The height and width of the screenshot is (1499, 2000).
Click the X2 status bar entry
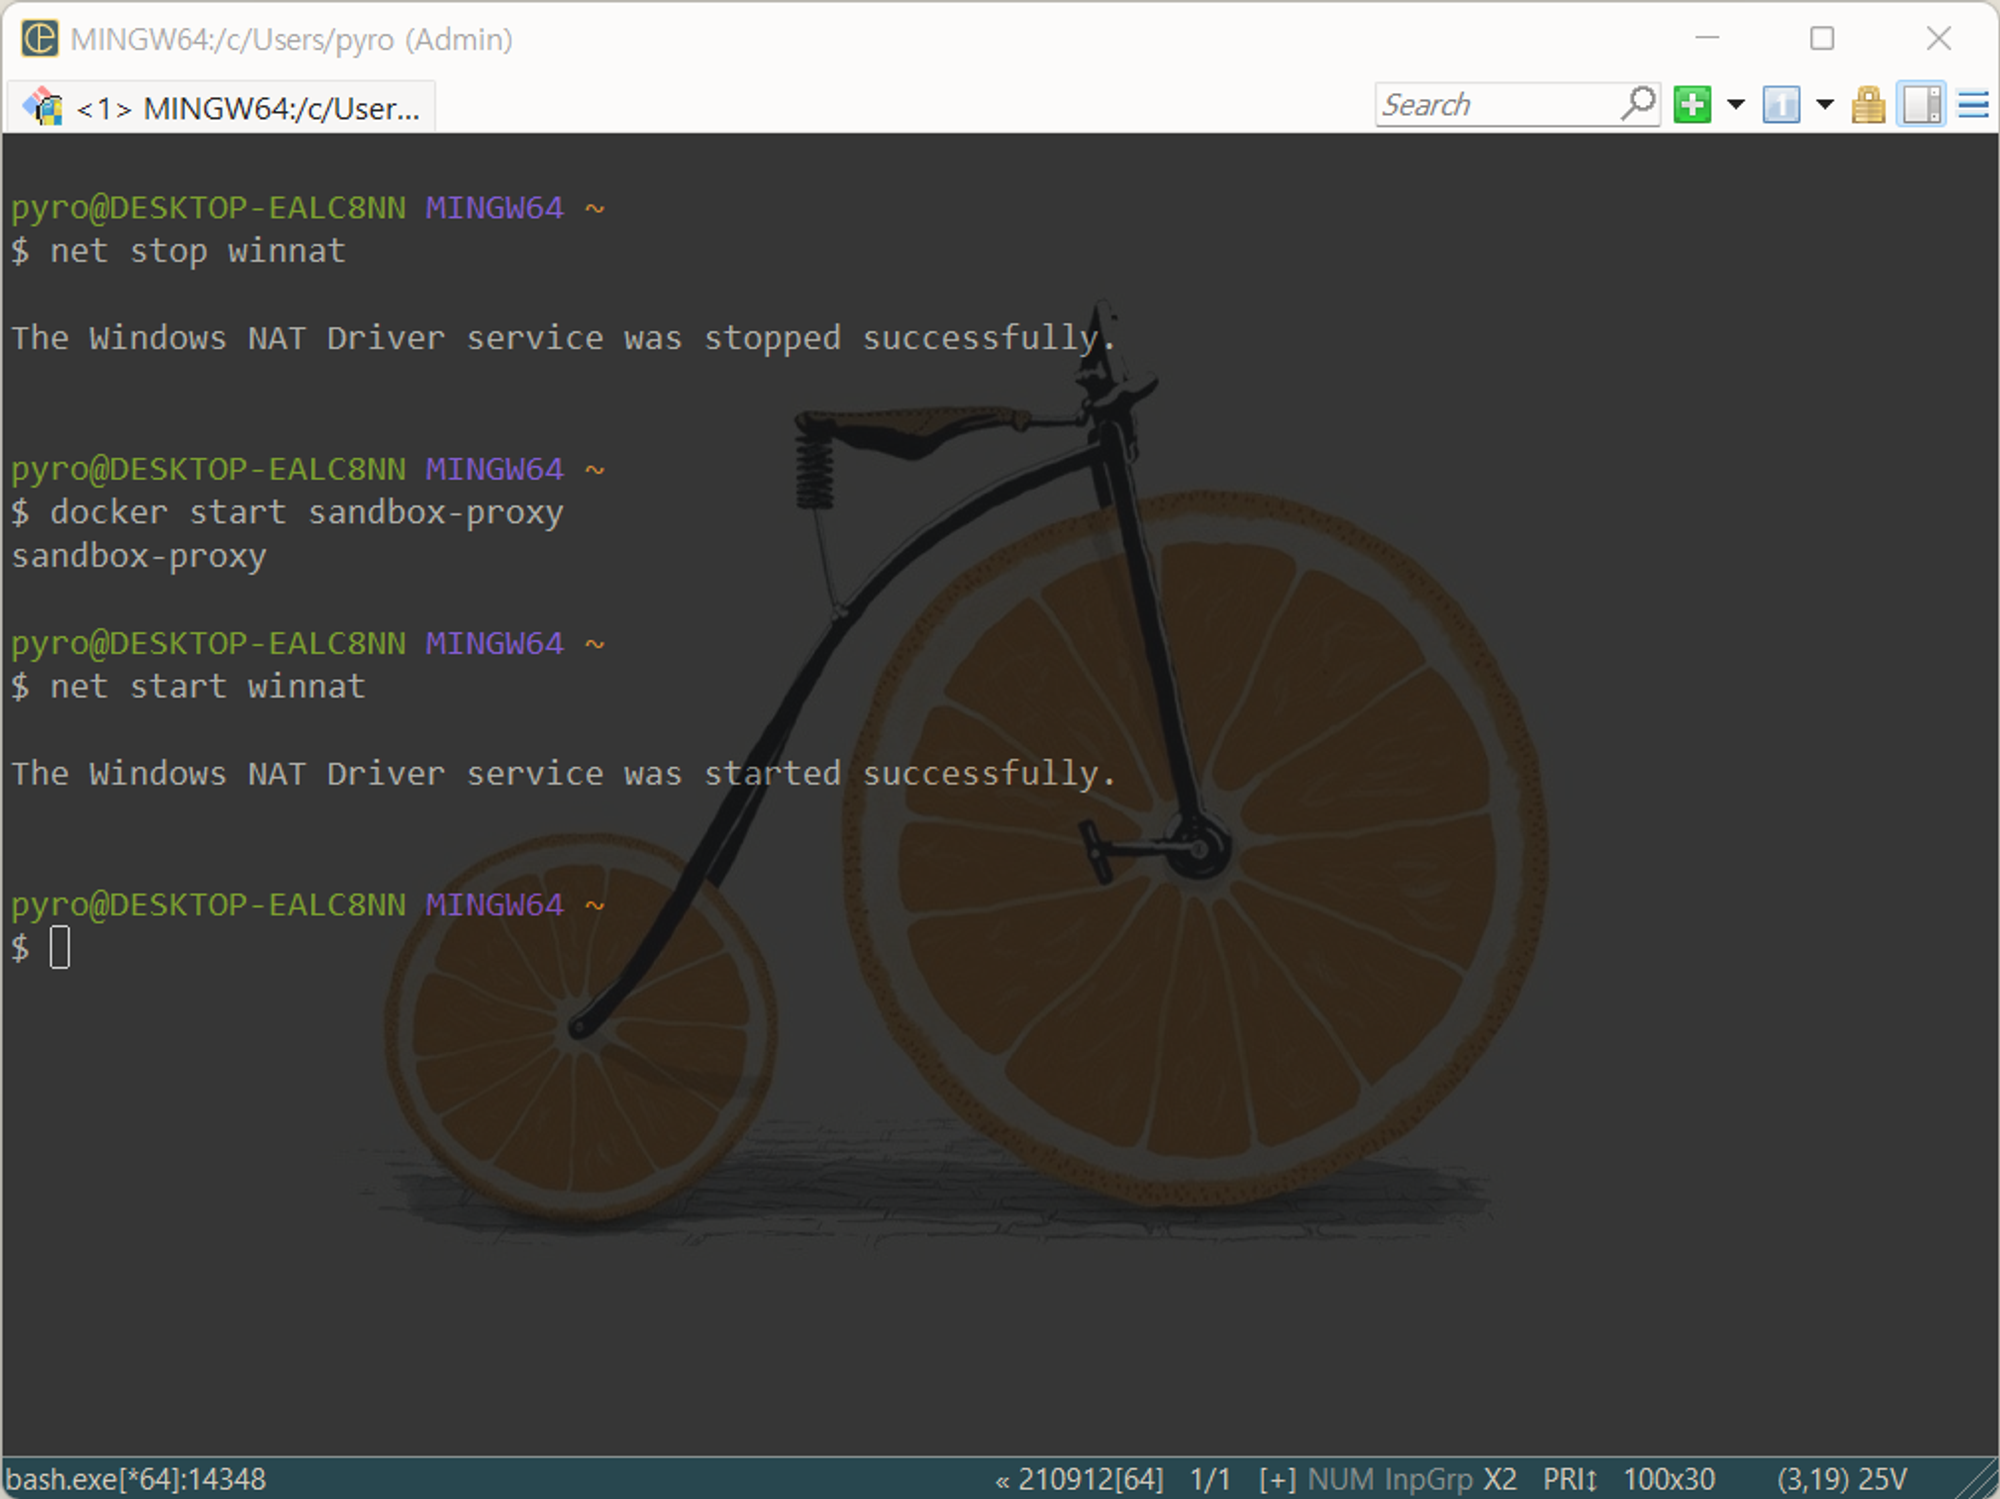1500,1479
